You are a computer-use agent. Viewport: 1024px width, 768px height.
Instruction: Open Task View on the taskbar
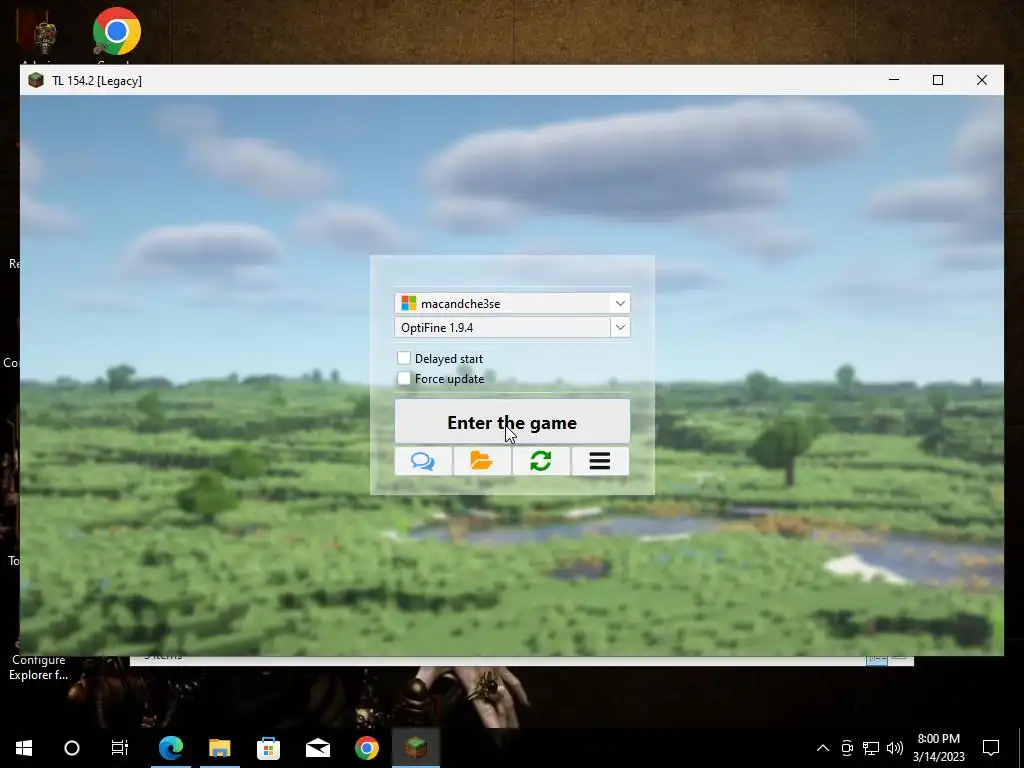[120, 748]
